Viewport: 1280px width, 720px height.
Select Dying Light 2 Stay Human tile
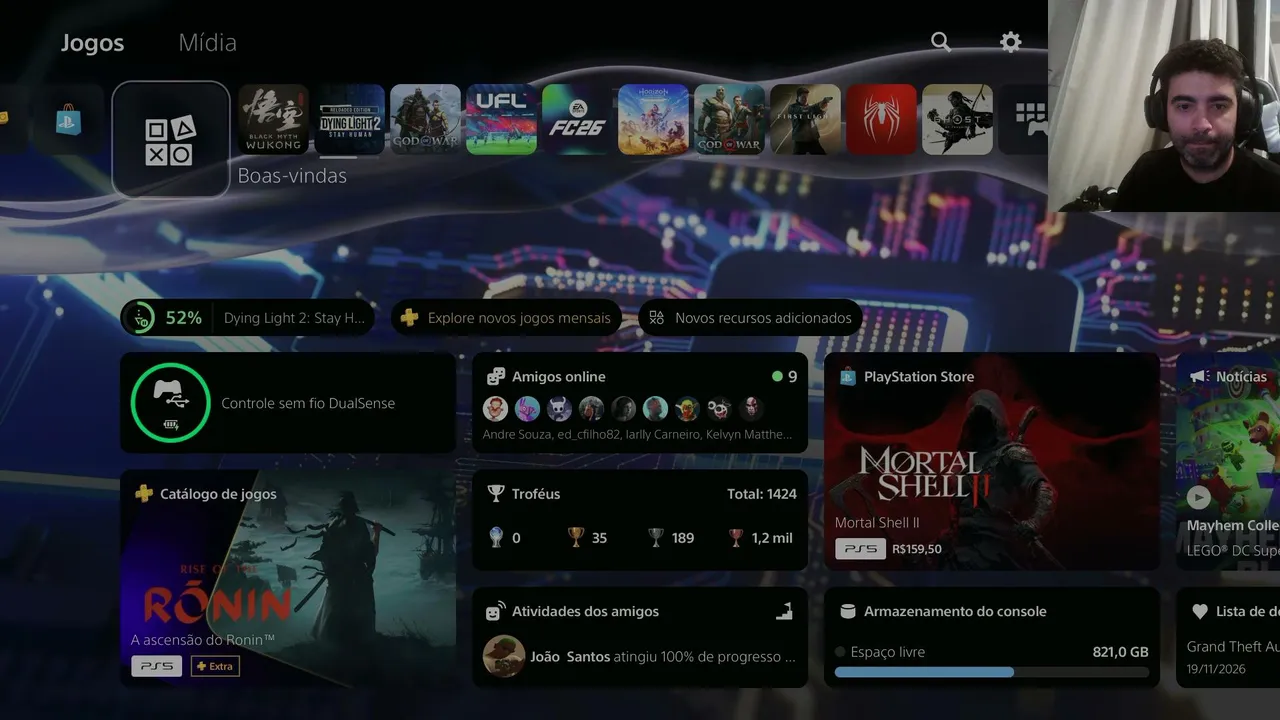click(349, 119)
